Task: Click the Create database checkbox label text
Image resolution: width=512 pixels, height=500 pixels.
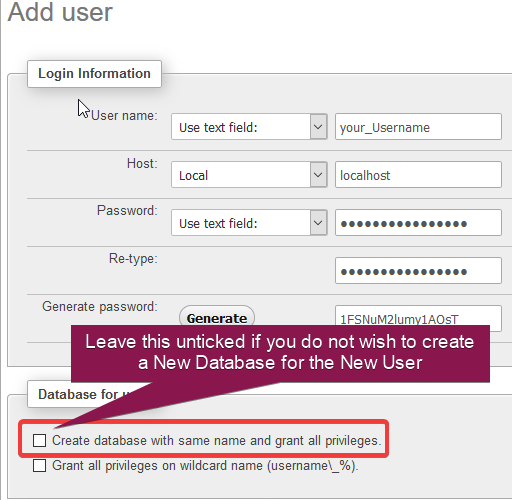Action: point(217,441)
